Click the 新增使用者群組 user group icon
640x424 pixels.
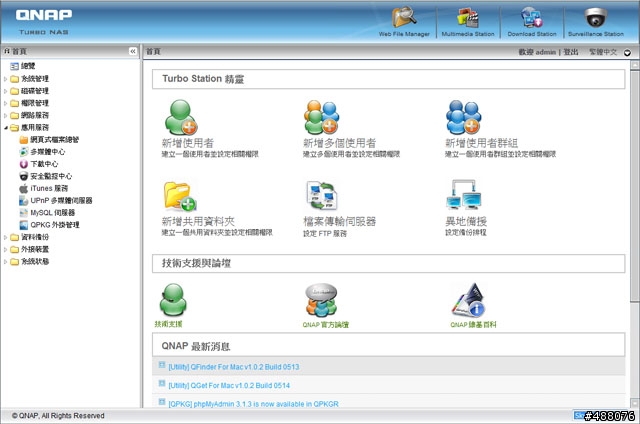(x=464, y=117)
